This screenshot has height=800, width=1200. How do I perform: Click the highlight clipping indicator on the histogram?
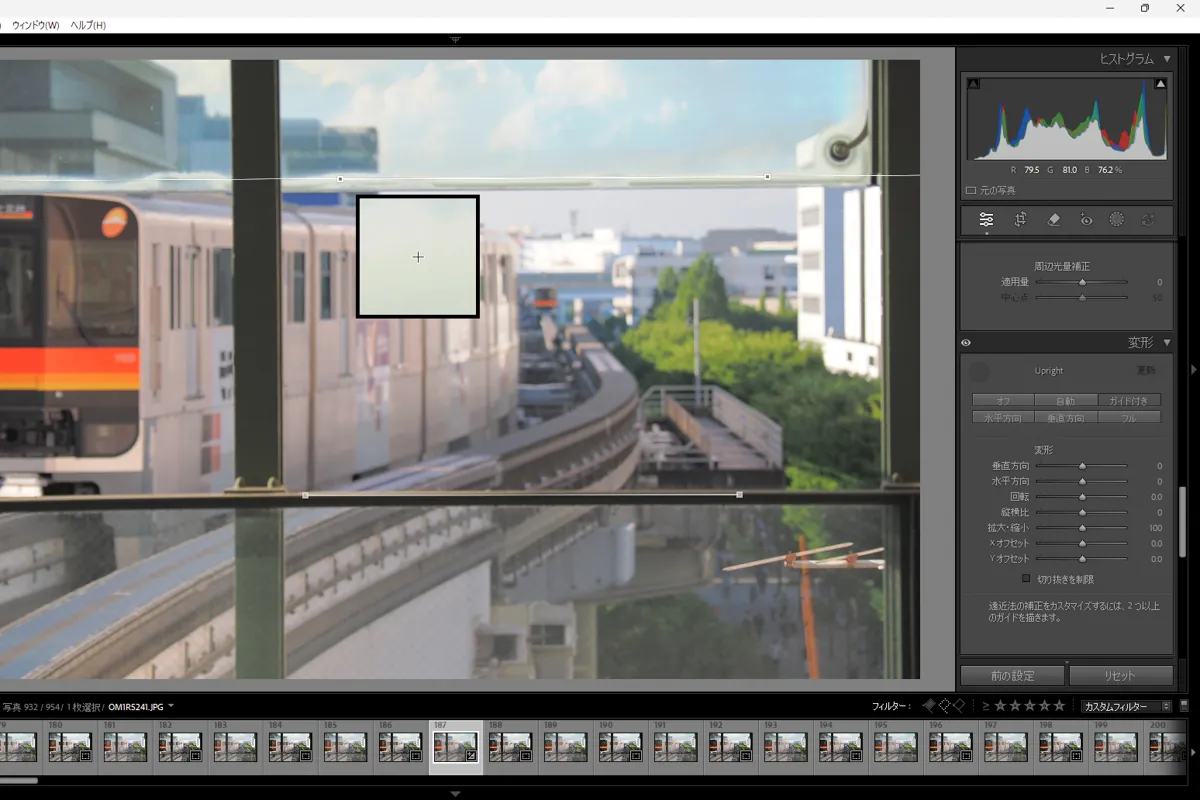(1158, 84)
